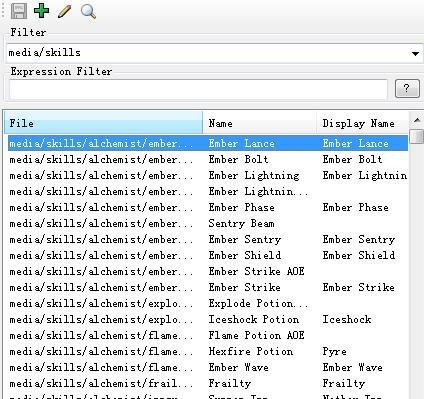Click the scrollbar up arrow

pos(417,120)
